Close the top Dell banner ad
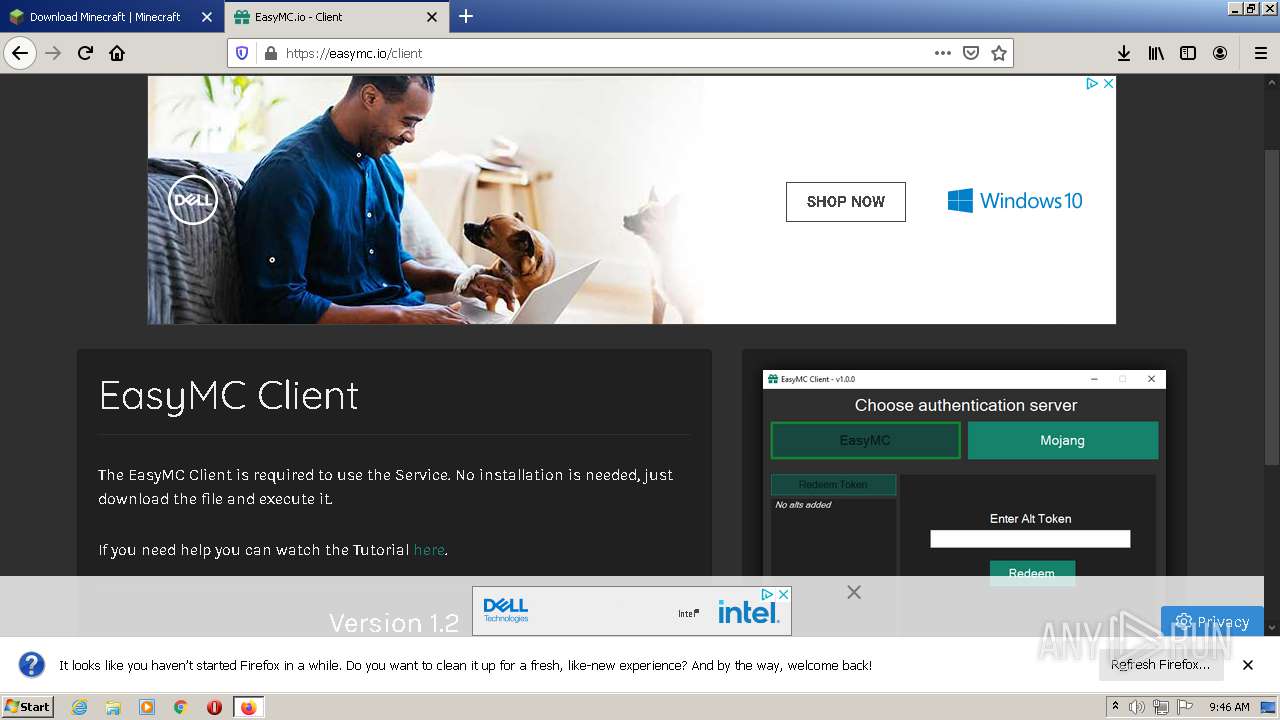Screen dimensions: 1280x720 point(1108,84)
